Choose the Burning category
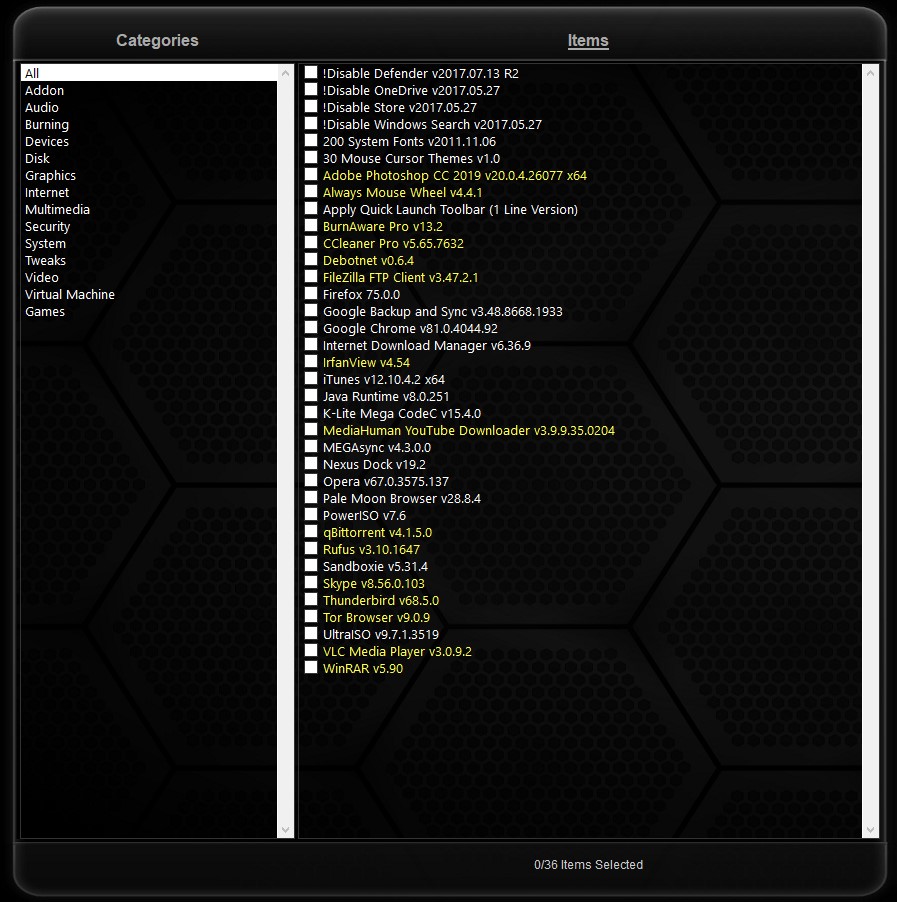The image size is (897, 902). pyautogui.click(x=149, y=124)
